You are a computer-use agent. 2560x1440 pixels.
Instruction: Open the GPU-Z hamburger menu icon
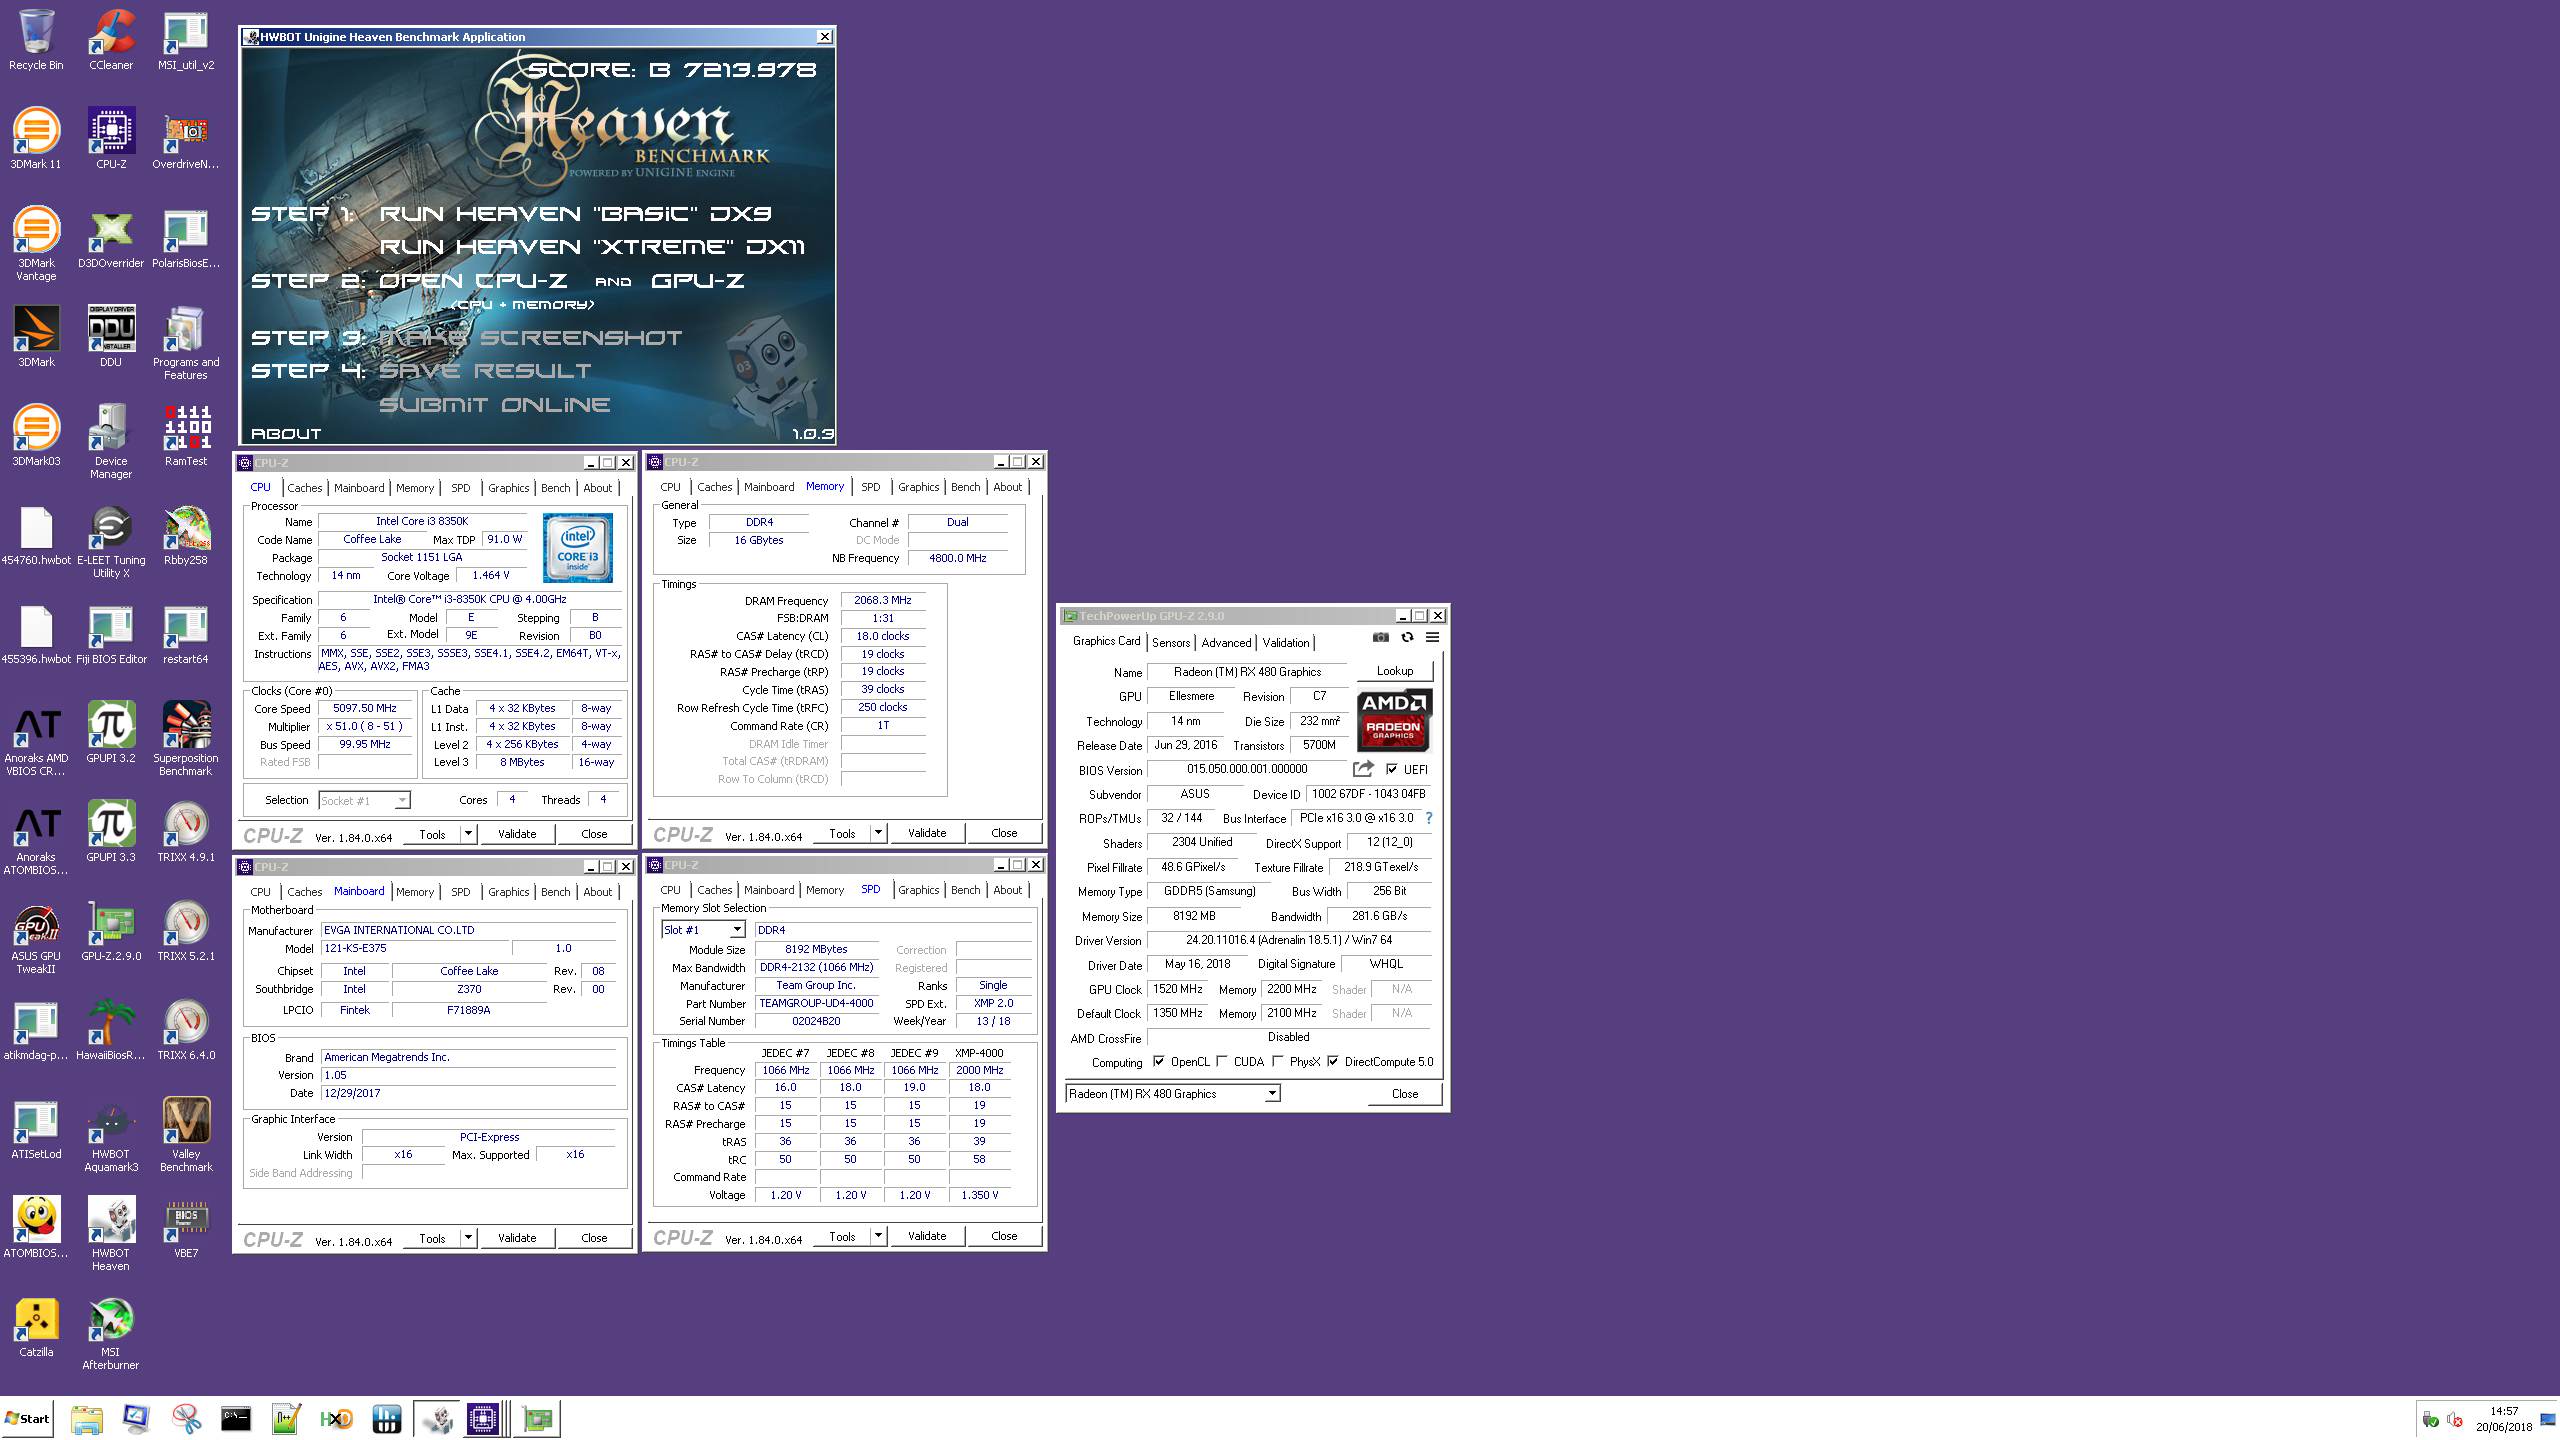point(1432,637)
